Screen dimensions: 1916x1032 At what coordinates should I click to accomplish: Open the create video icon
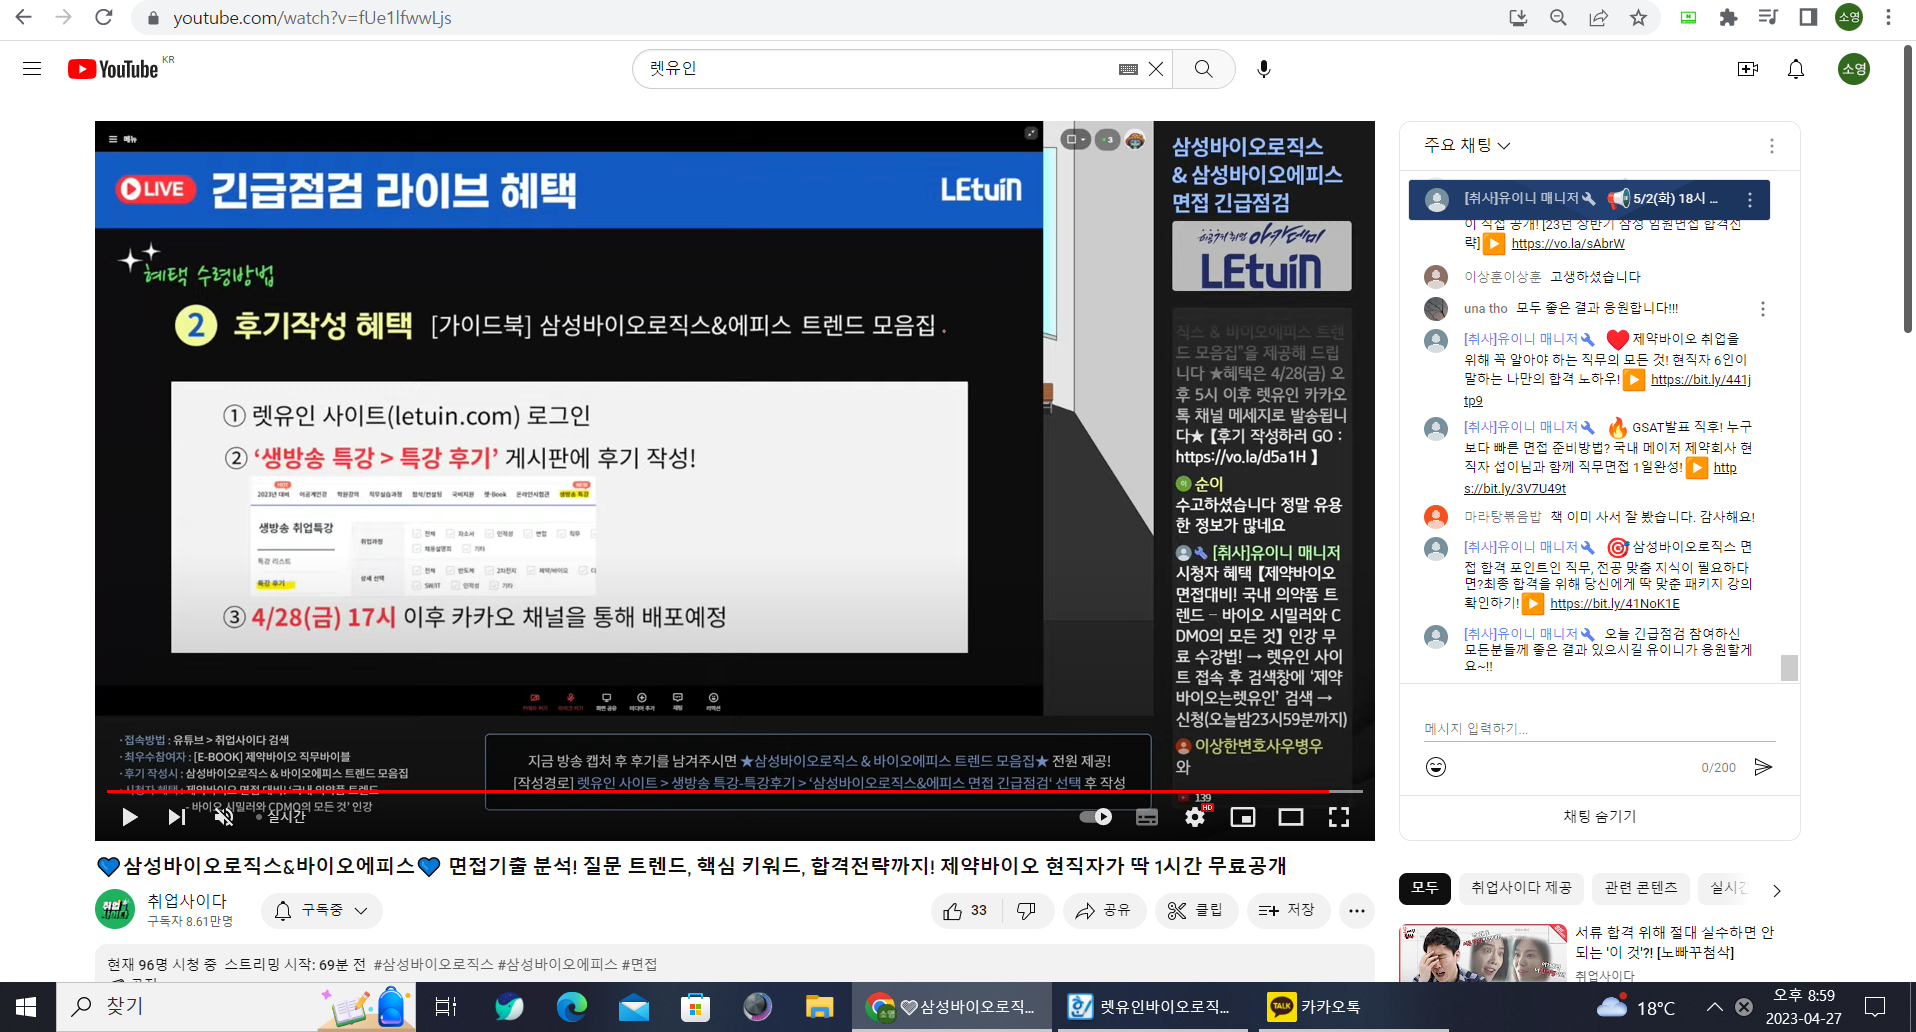(x=1748, y=69)
